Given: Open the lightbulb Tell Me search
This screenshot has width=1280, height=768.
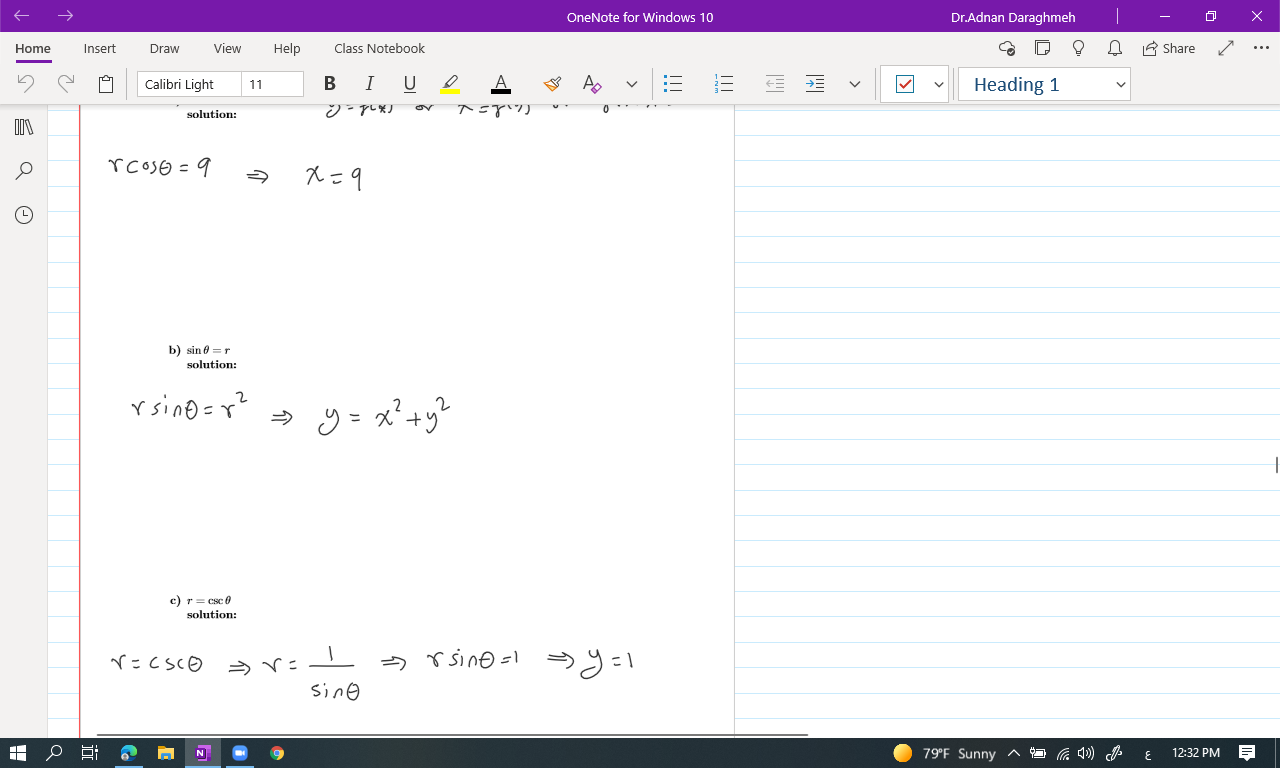Looking at the screenshot, I should click(x=1078, y=48).
